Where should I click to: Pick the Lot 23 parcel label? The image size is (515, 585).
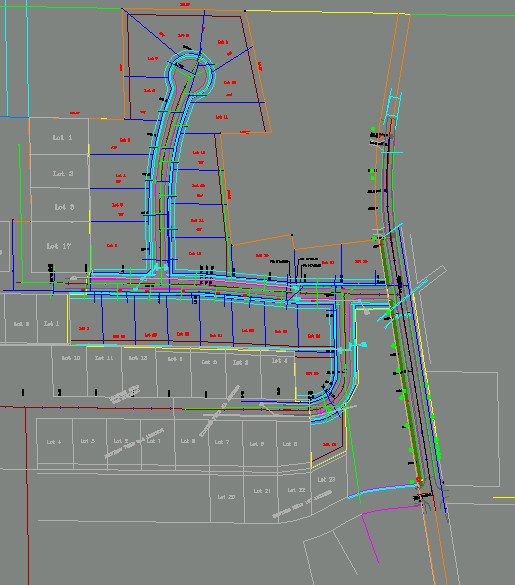click(326, 479)
